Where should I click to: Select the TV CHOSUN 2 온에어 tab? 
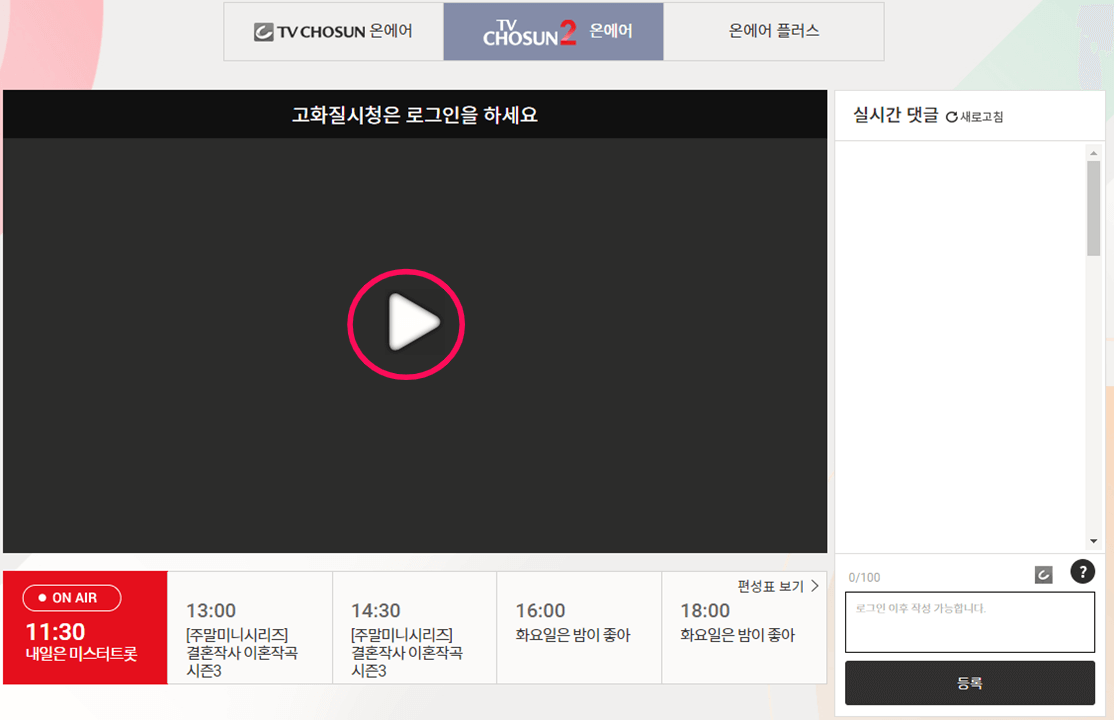coord(554,30)
